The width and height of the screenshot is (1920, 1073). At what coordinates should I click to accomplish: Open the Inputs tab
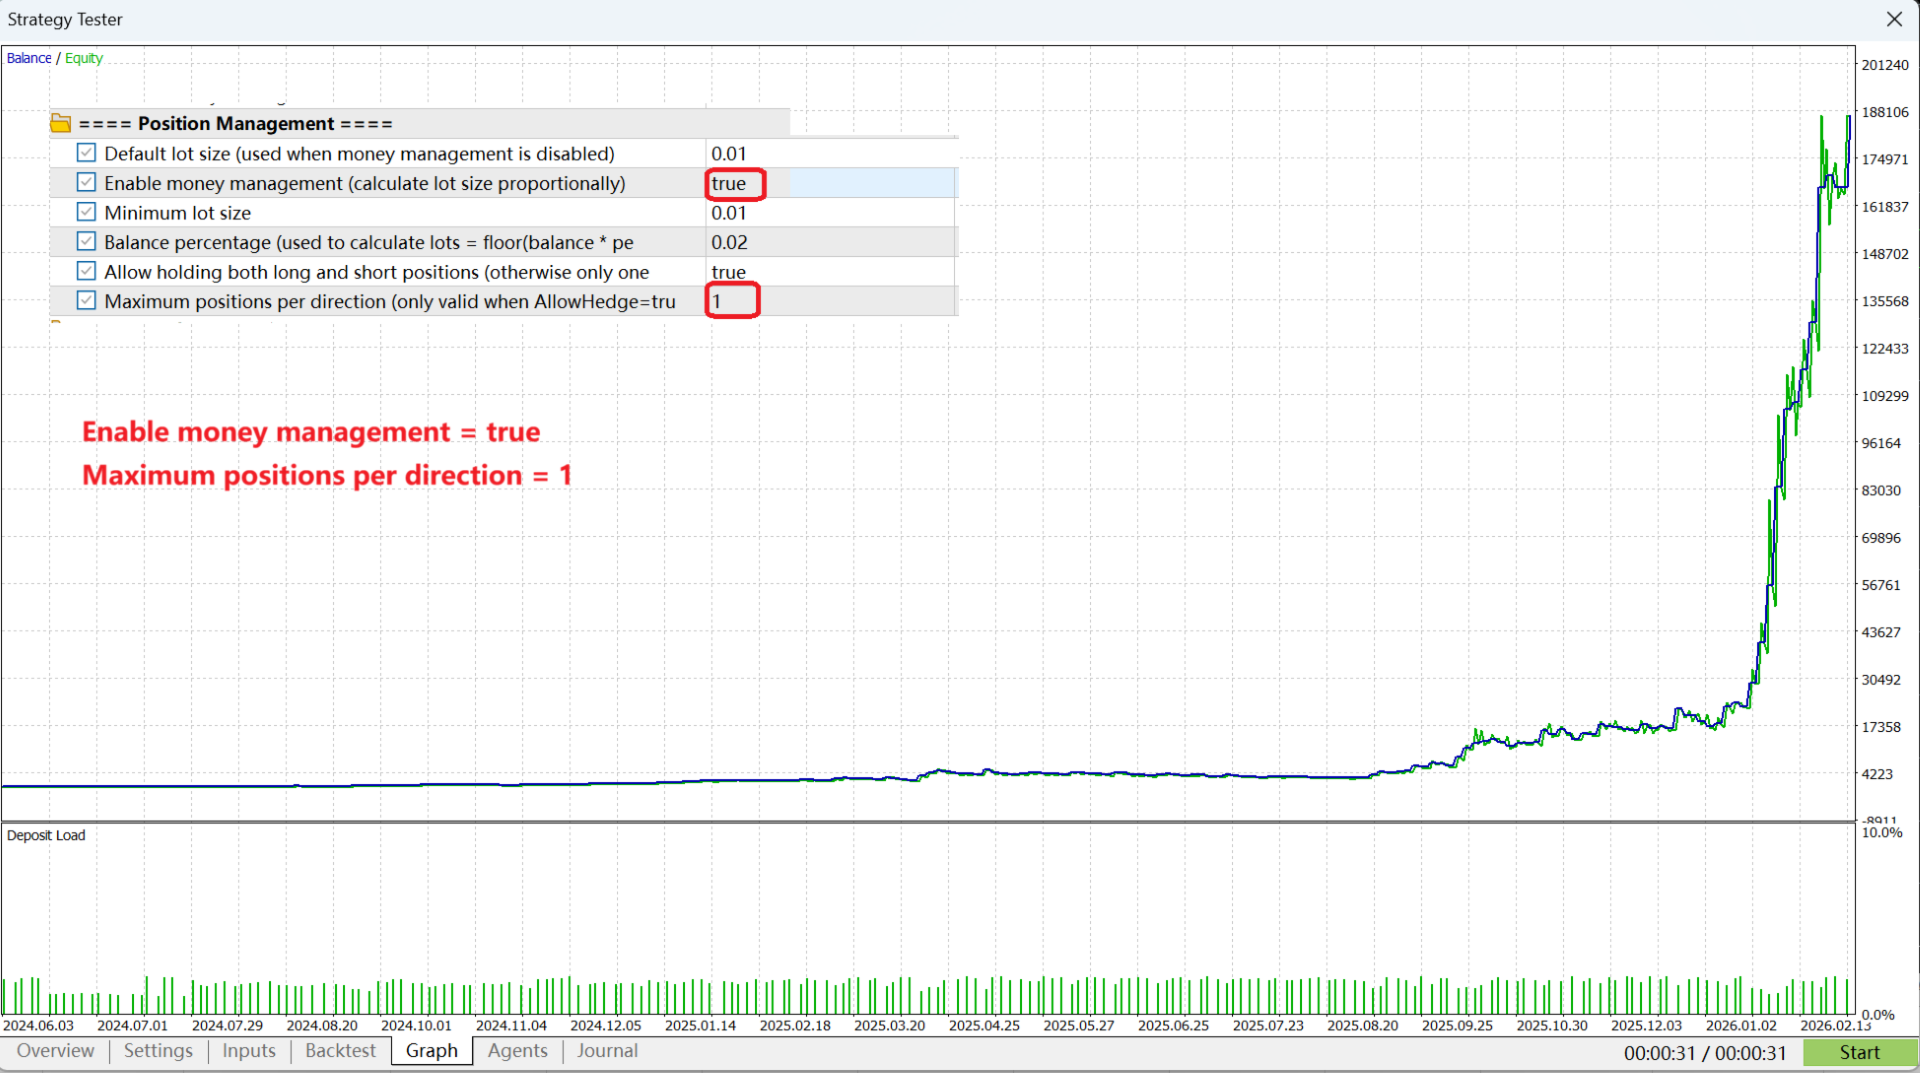[249, 1051]
